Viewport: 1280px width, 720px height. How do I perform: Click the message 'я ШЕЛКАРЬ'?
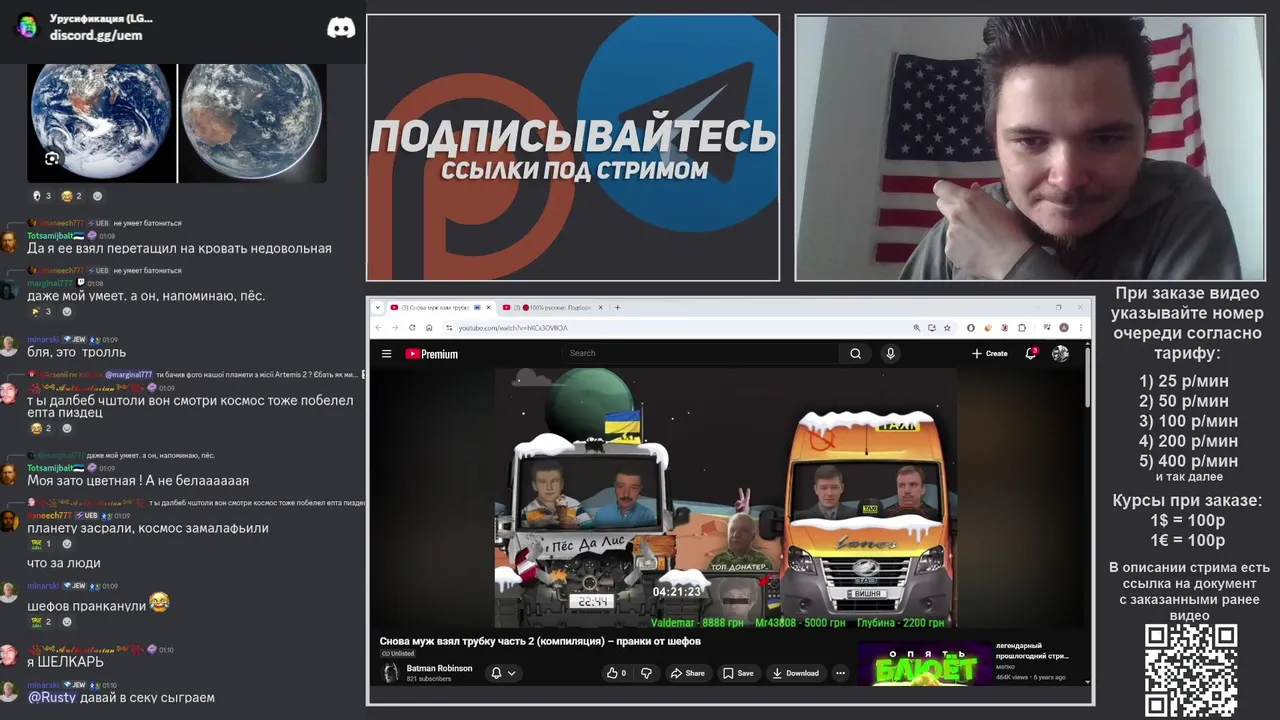[x=65, y=662]
